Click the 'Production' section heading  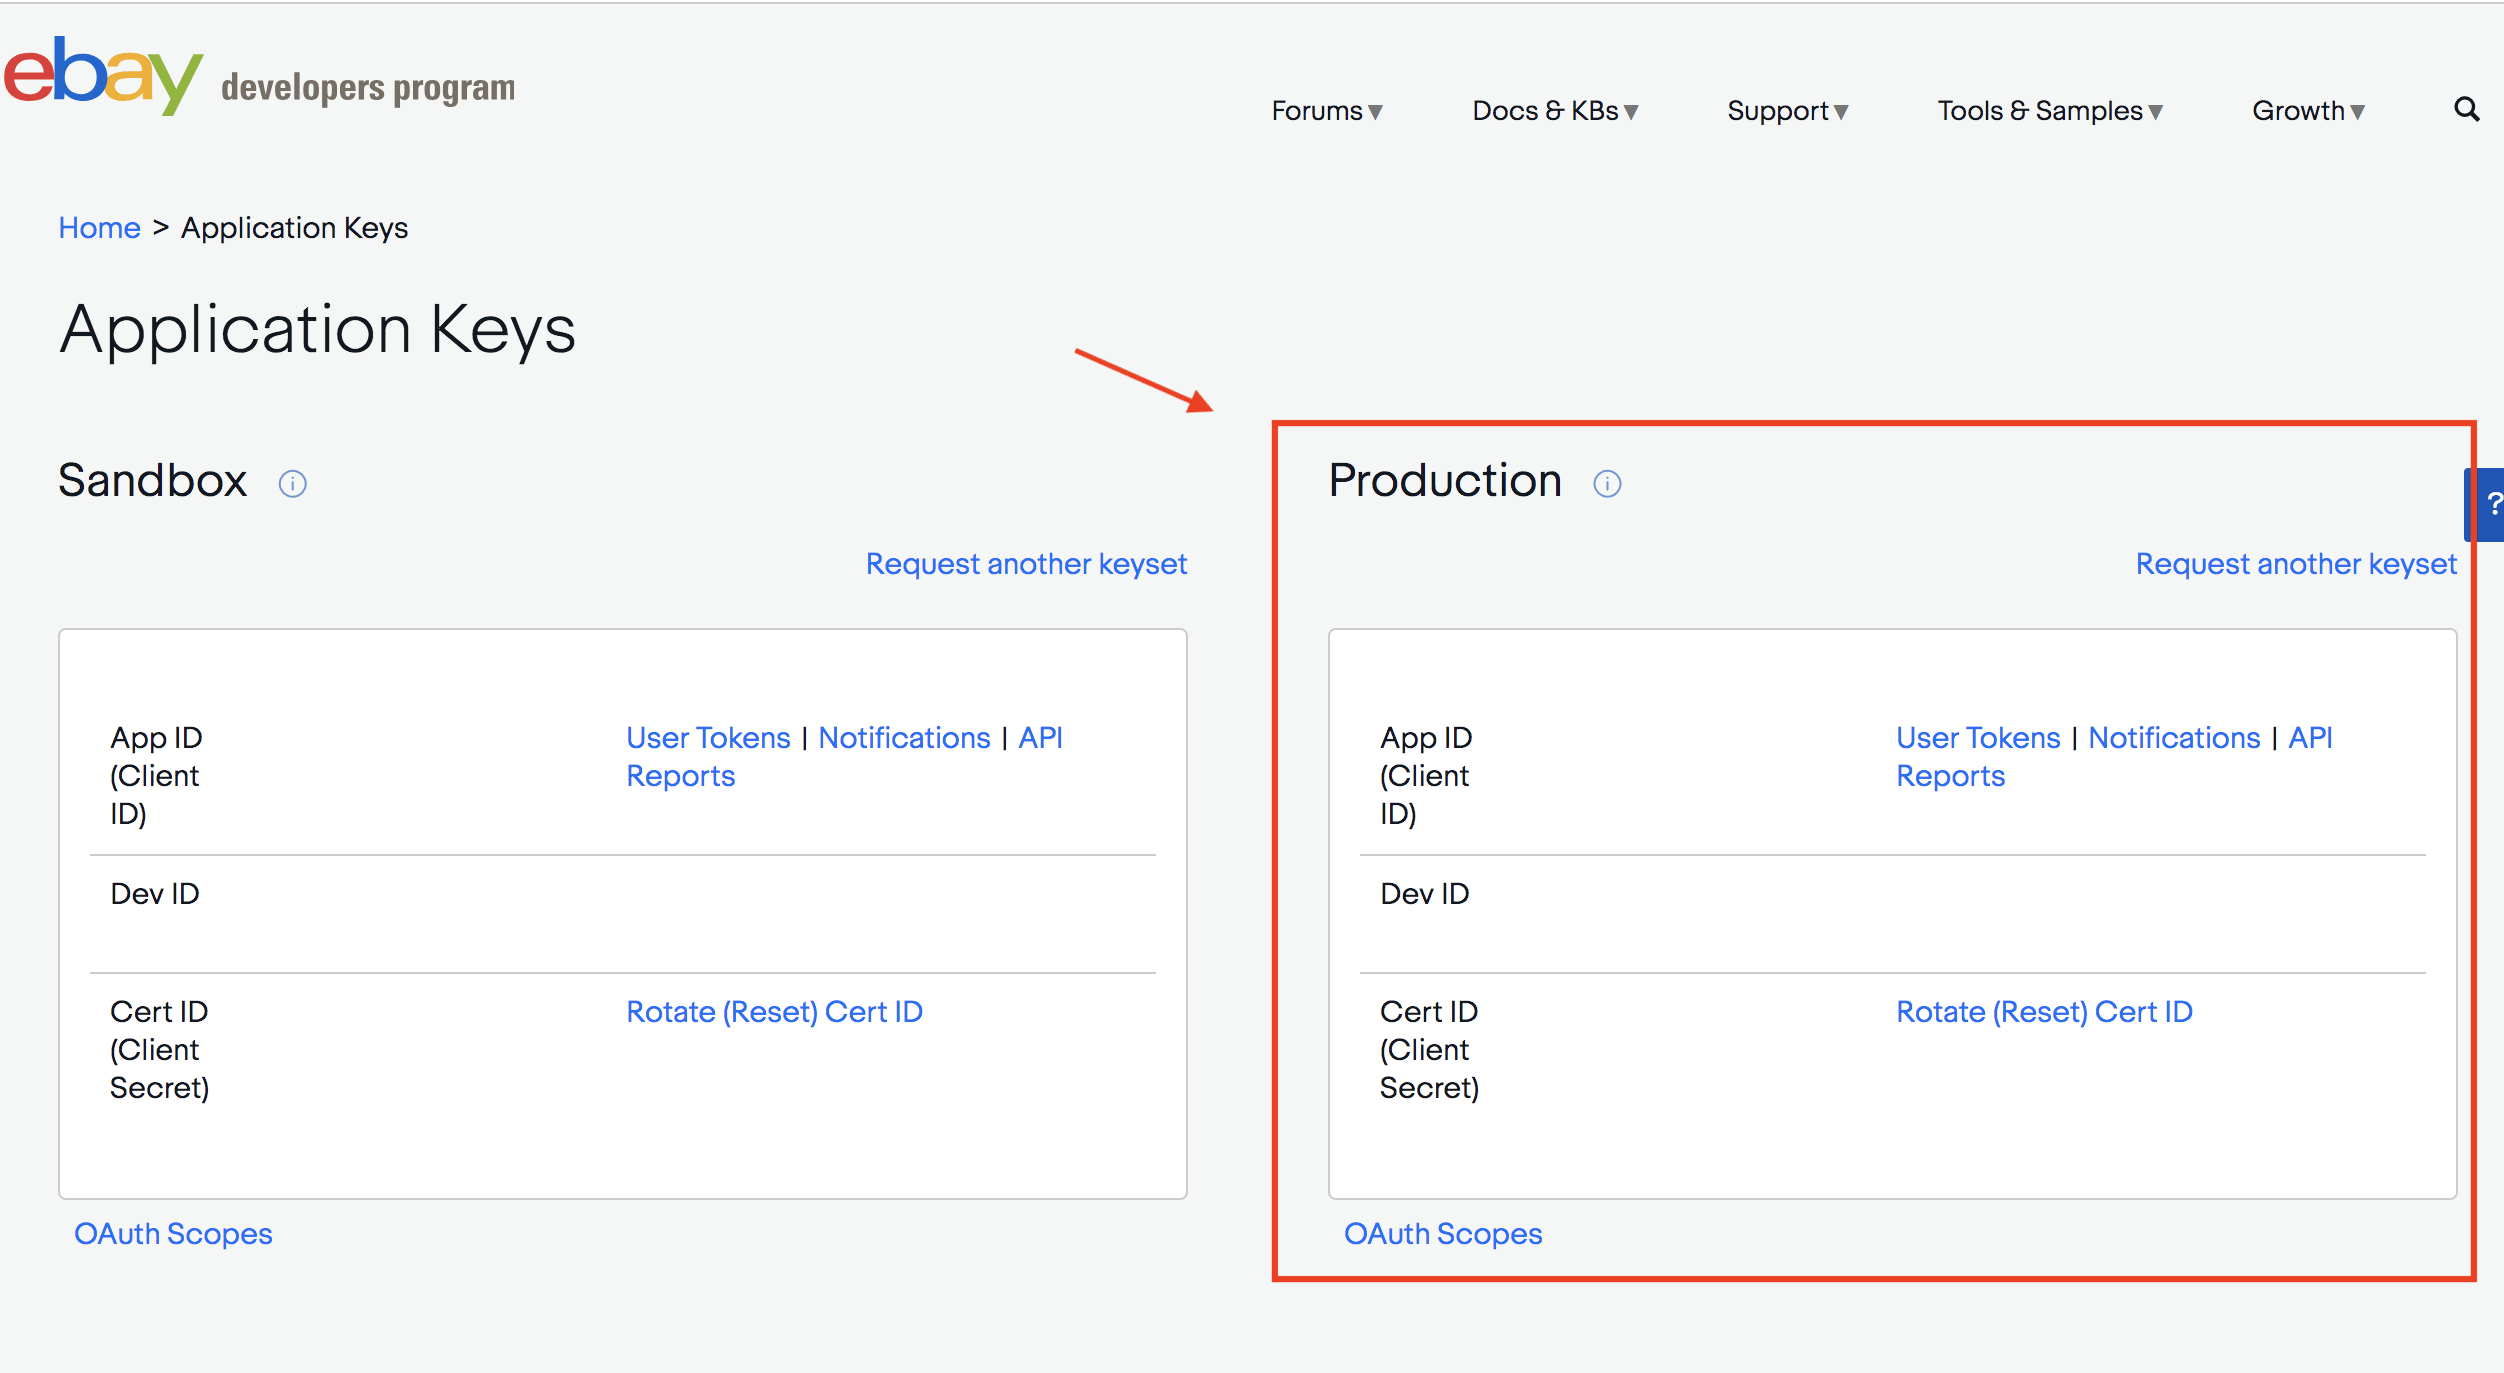click(1445, 481)
